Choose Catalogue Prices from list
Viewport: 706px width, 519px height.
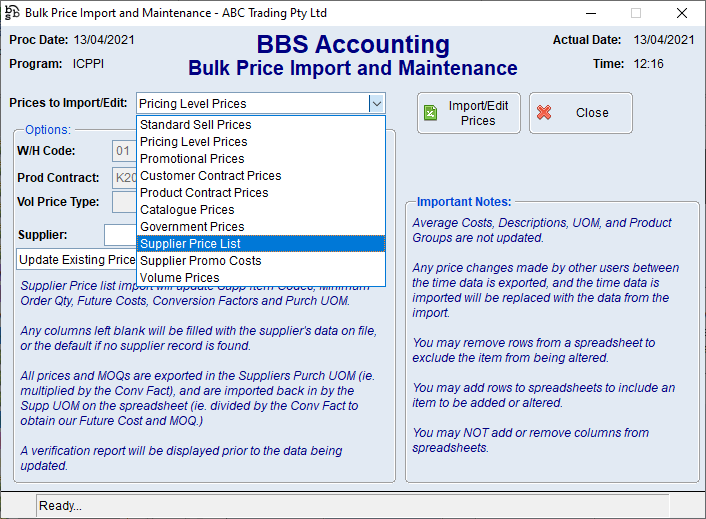[187, 210]
